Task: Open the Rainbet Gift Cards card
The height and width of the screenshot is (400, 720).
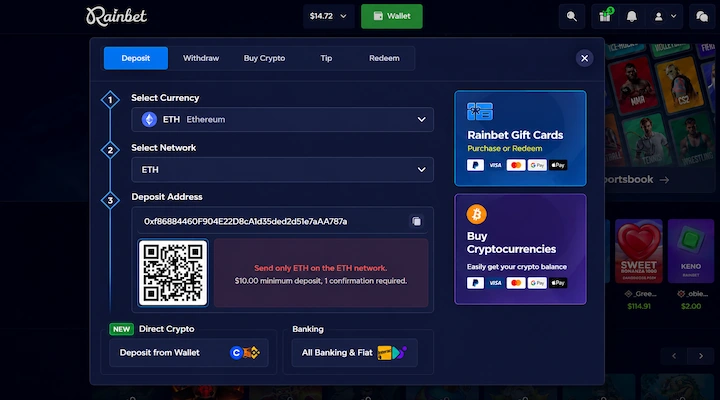Action: click(x=520, y=138)
